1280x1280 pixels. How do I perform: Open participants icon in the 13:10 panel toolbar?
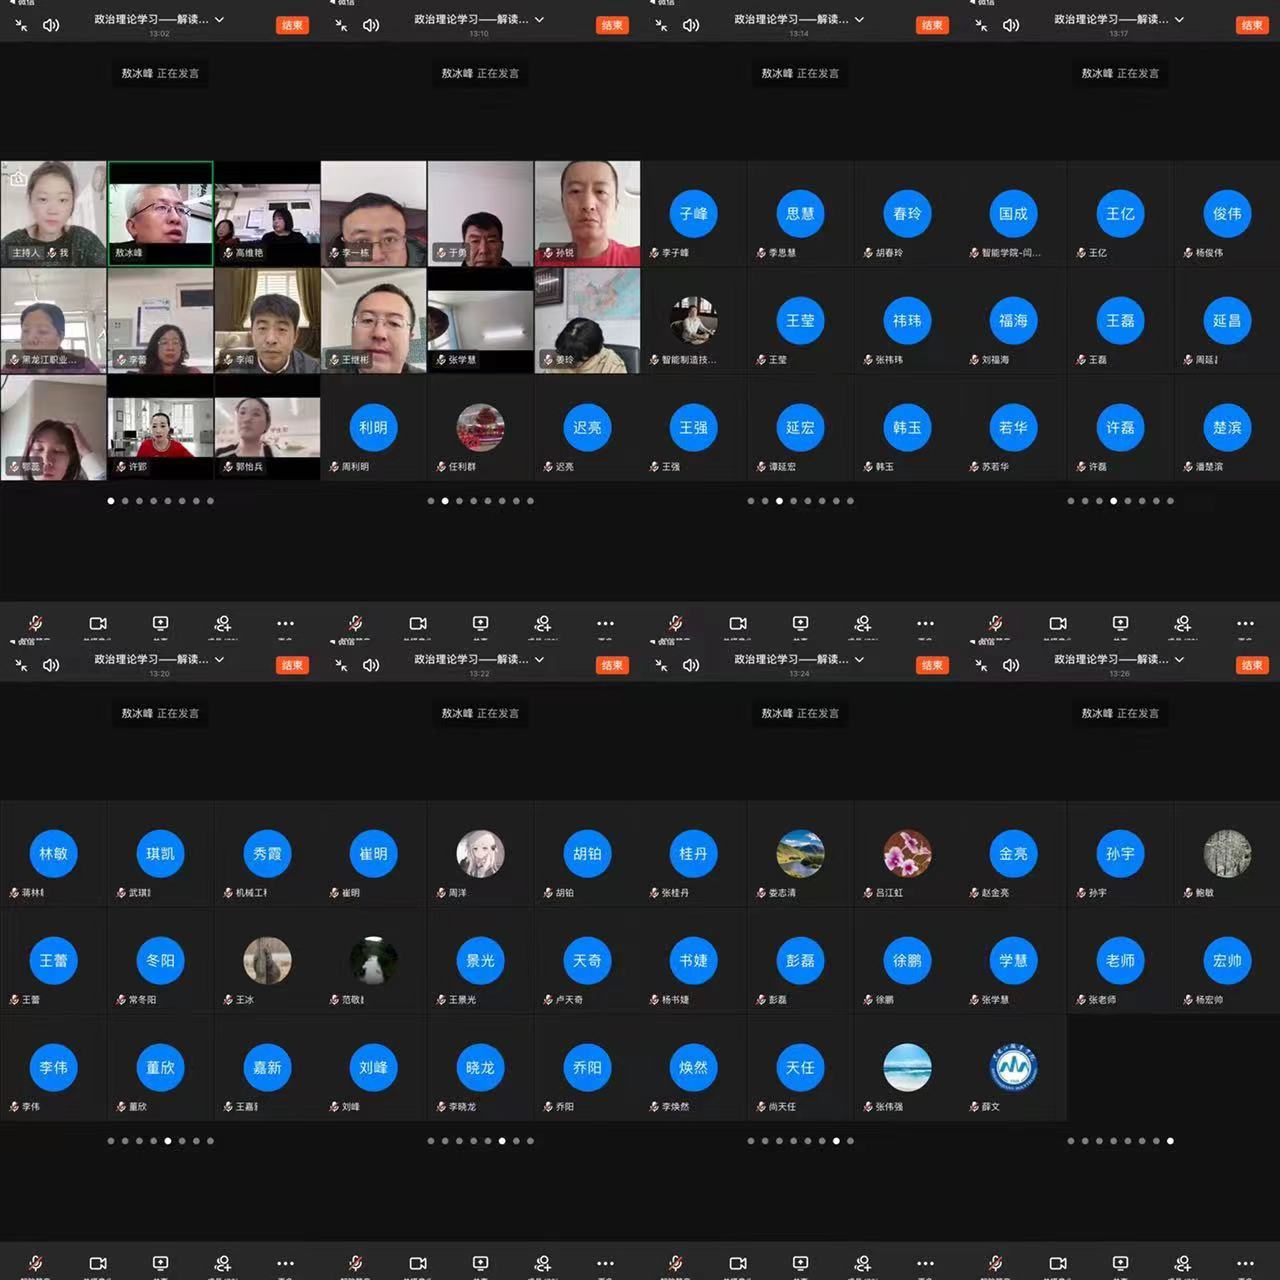[542, 623]
